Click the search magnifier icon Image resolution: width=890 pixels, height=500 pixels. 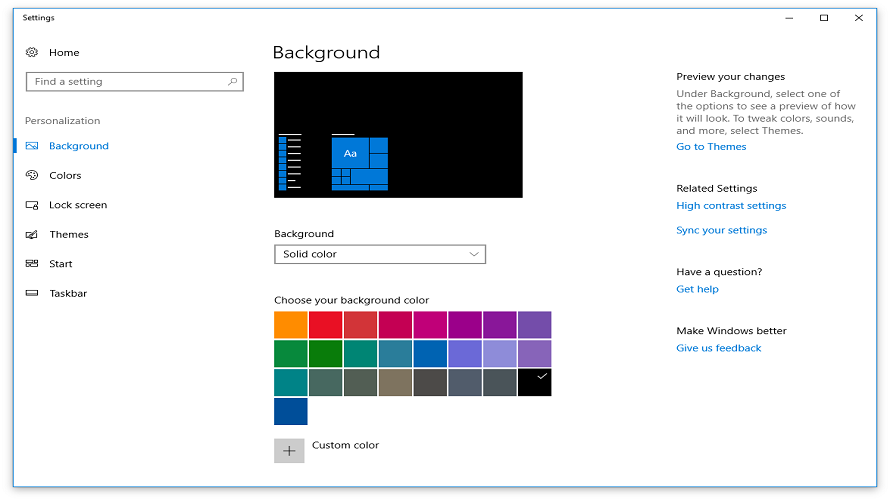point(232,82)
